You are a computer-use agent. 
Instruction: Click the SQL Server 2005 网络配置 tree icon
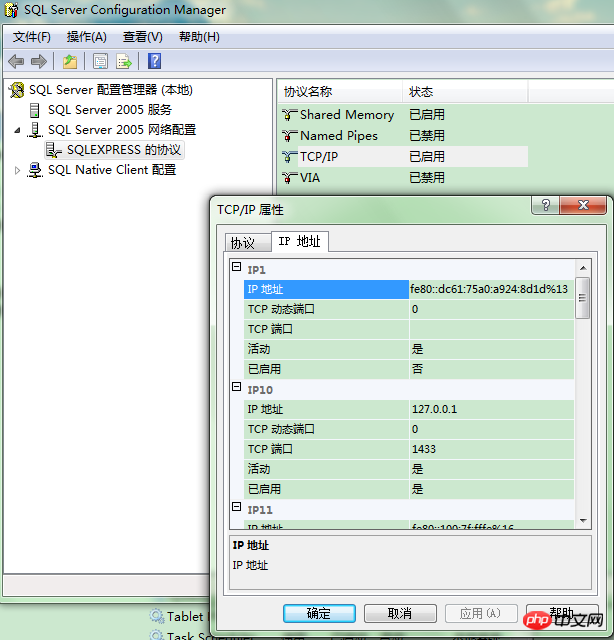35,130
